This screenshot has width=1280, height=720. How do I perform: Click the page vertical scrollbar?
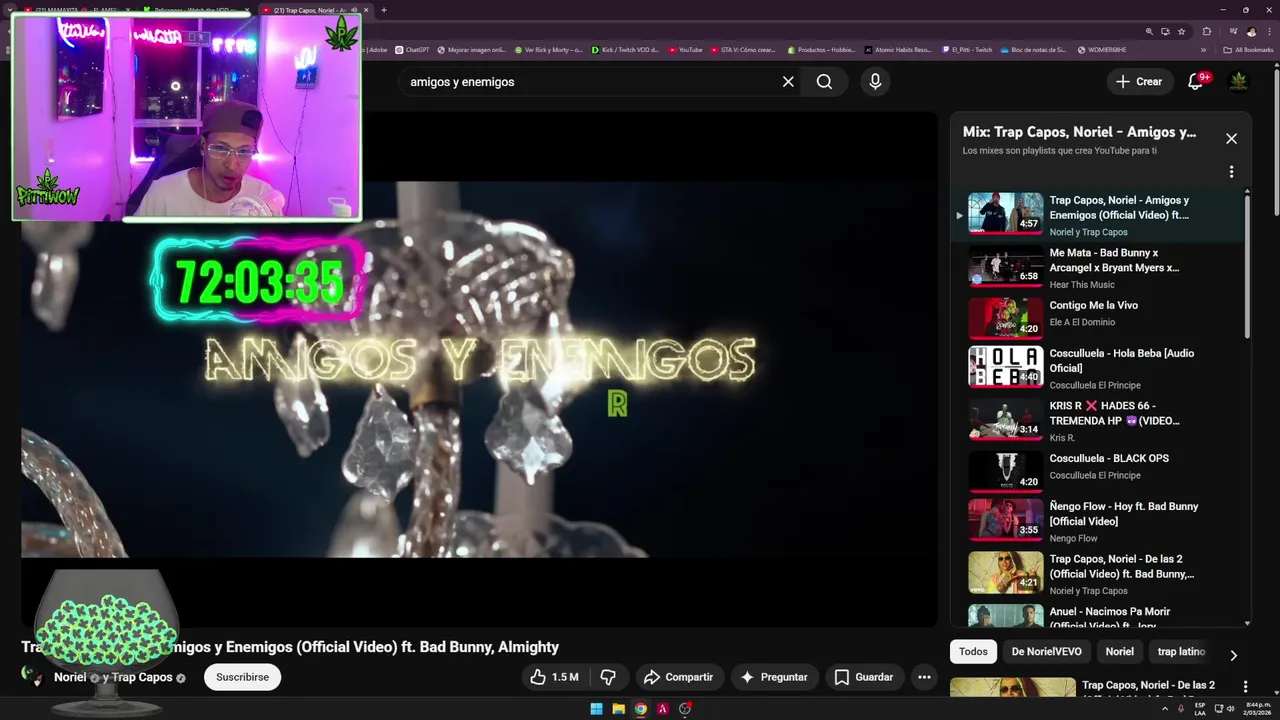pyautogui.click(x=1275, y=140)
